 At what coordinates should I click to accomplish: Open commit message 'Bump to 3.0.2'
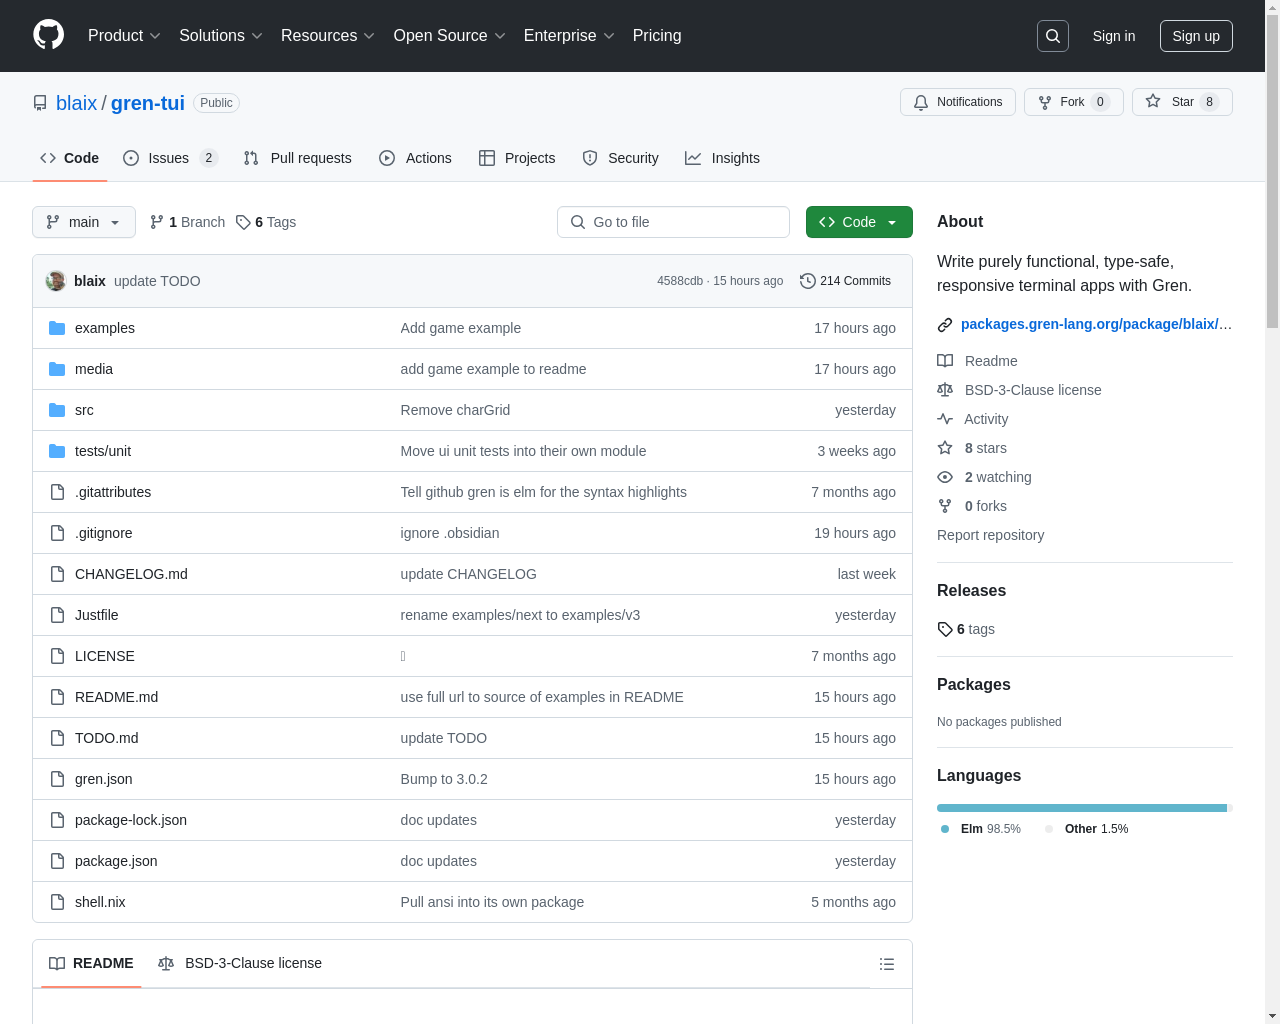[x=444, y=779]
